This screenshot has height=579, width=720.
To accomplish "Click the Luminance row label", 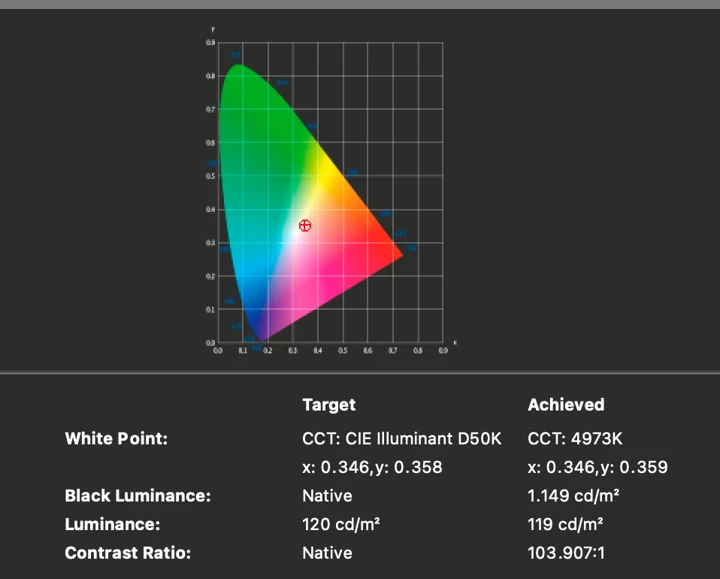I will pyautogui.click(x=112, y=524).
